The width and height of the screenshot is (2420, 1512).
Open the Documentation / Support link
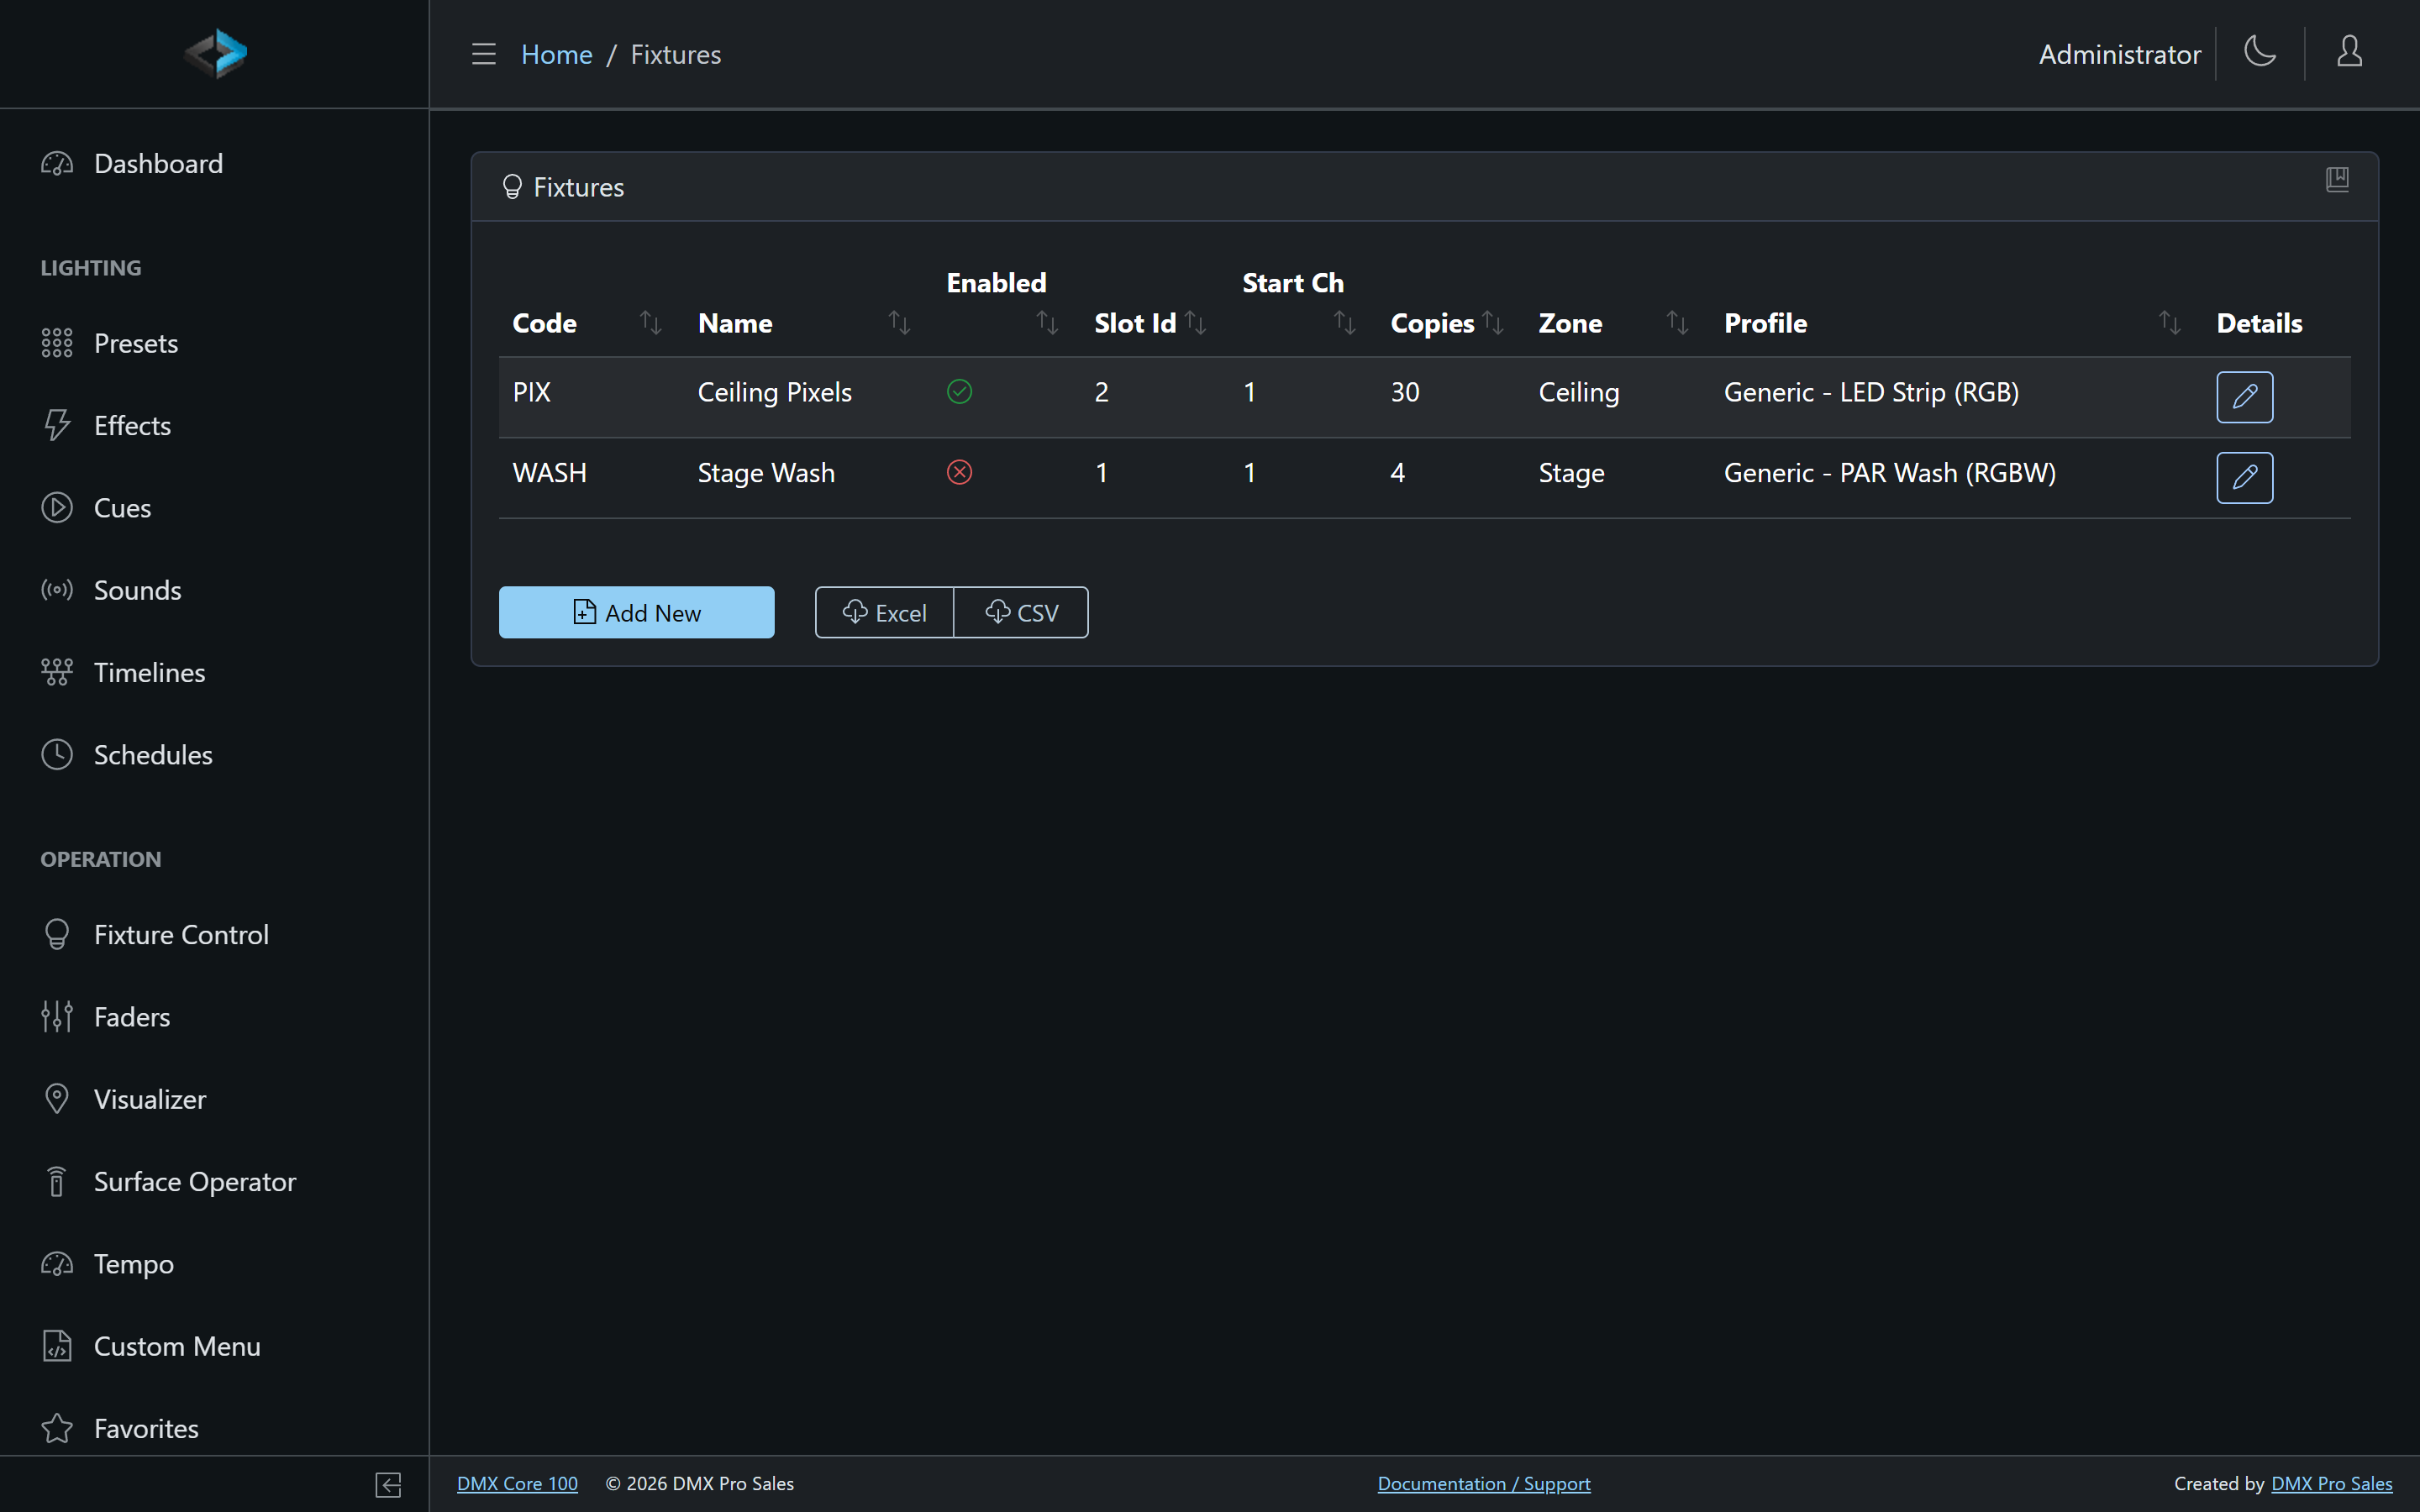point(1484,1484)
